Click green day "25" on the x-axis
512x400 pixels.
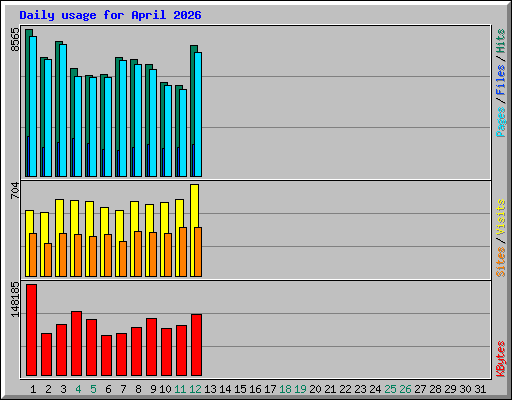pyautogui.click(x=390, y=389)
